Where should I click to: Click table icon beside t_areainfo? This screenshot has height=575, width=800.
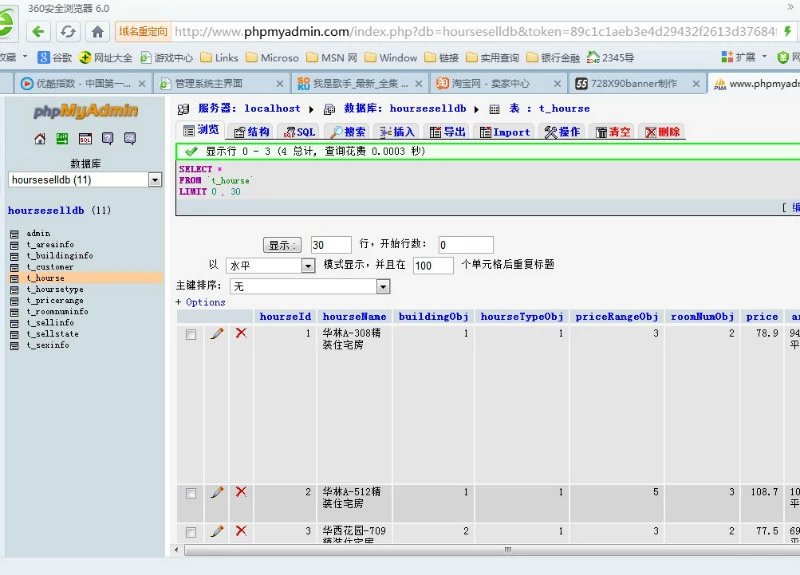point(15,245)
